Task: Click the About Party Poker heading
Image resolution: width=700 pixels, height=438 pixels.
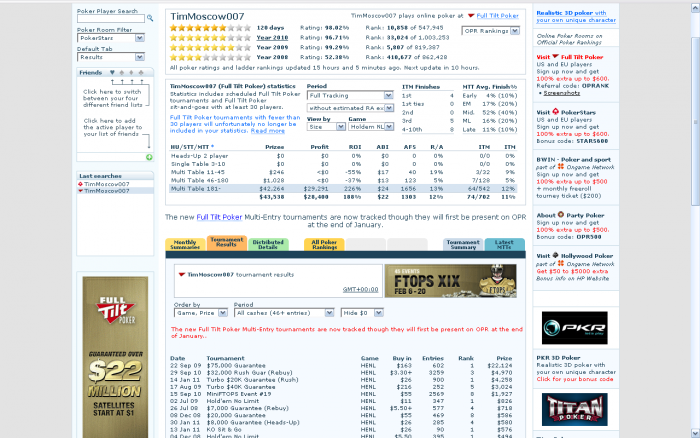Action: coord(570,215)
